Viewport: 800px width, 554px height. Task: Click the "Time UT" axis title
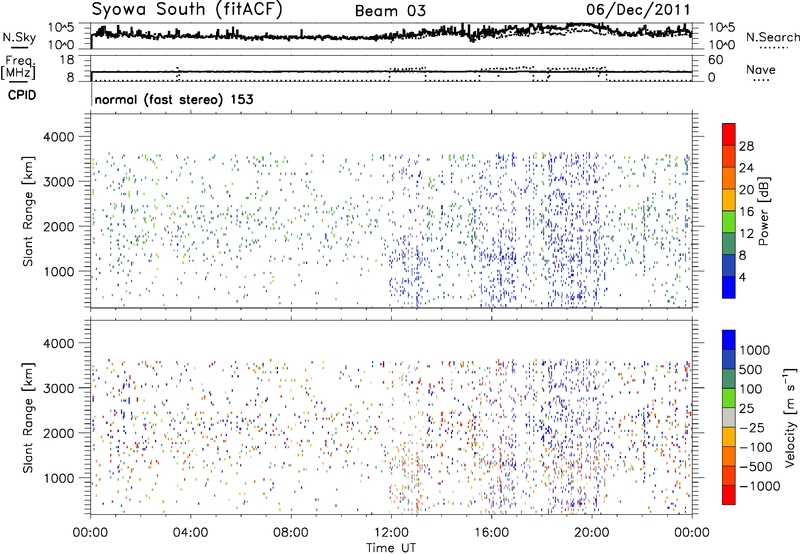[x=391, y=548]
